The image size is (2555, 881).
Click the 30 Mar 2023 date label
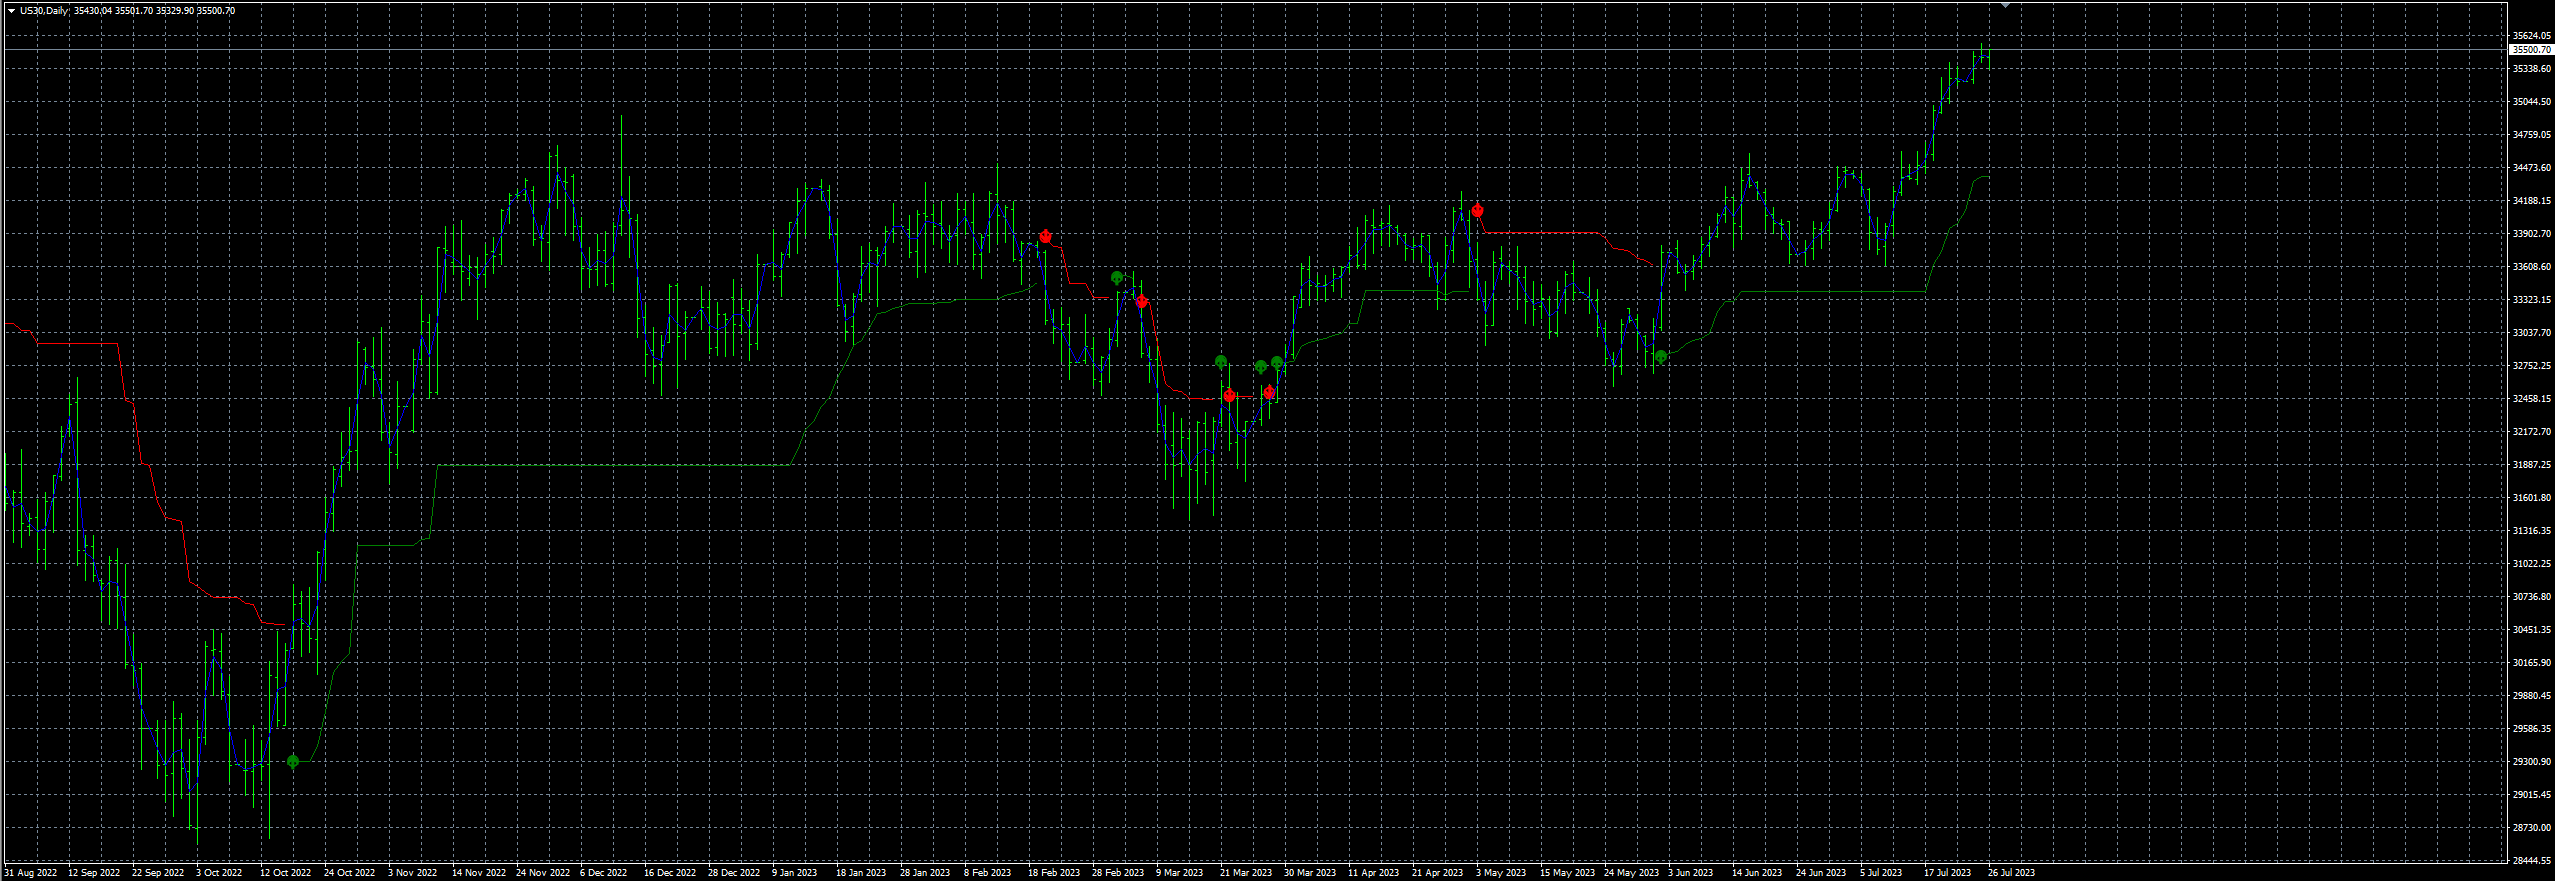1310,873
